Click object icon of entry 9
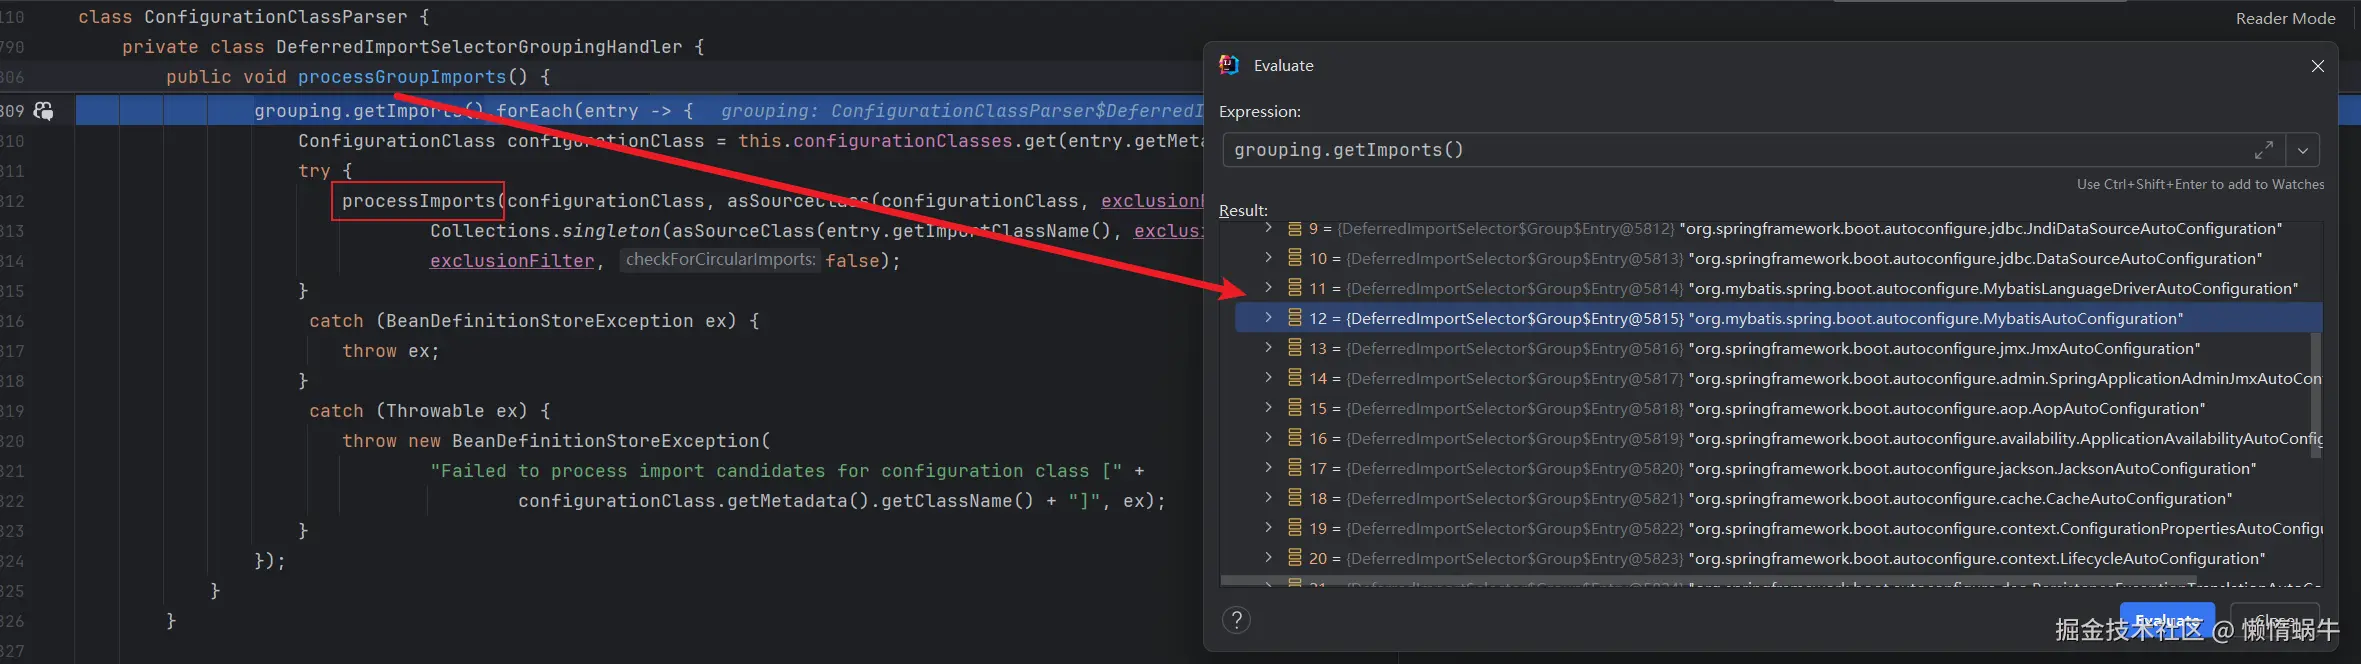2361x664 pixels. pyautogui.click(x=1295, y=229)
